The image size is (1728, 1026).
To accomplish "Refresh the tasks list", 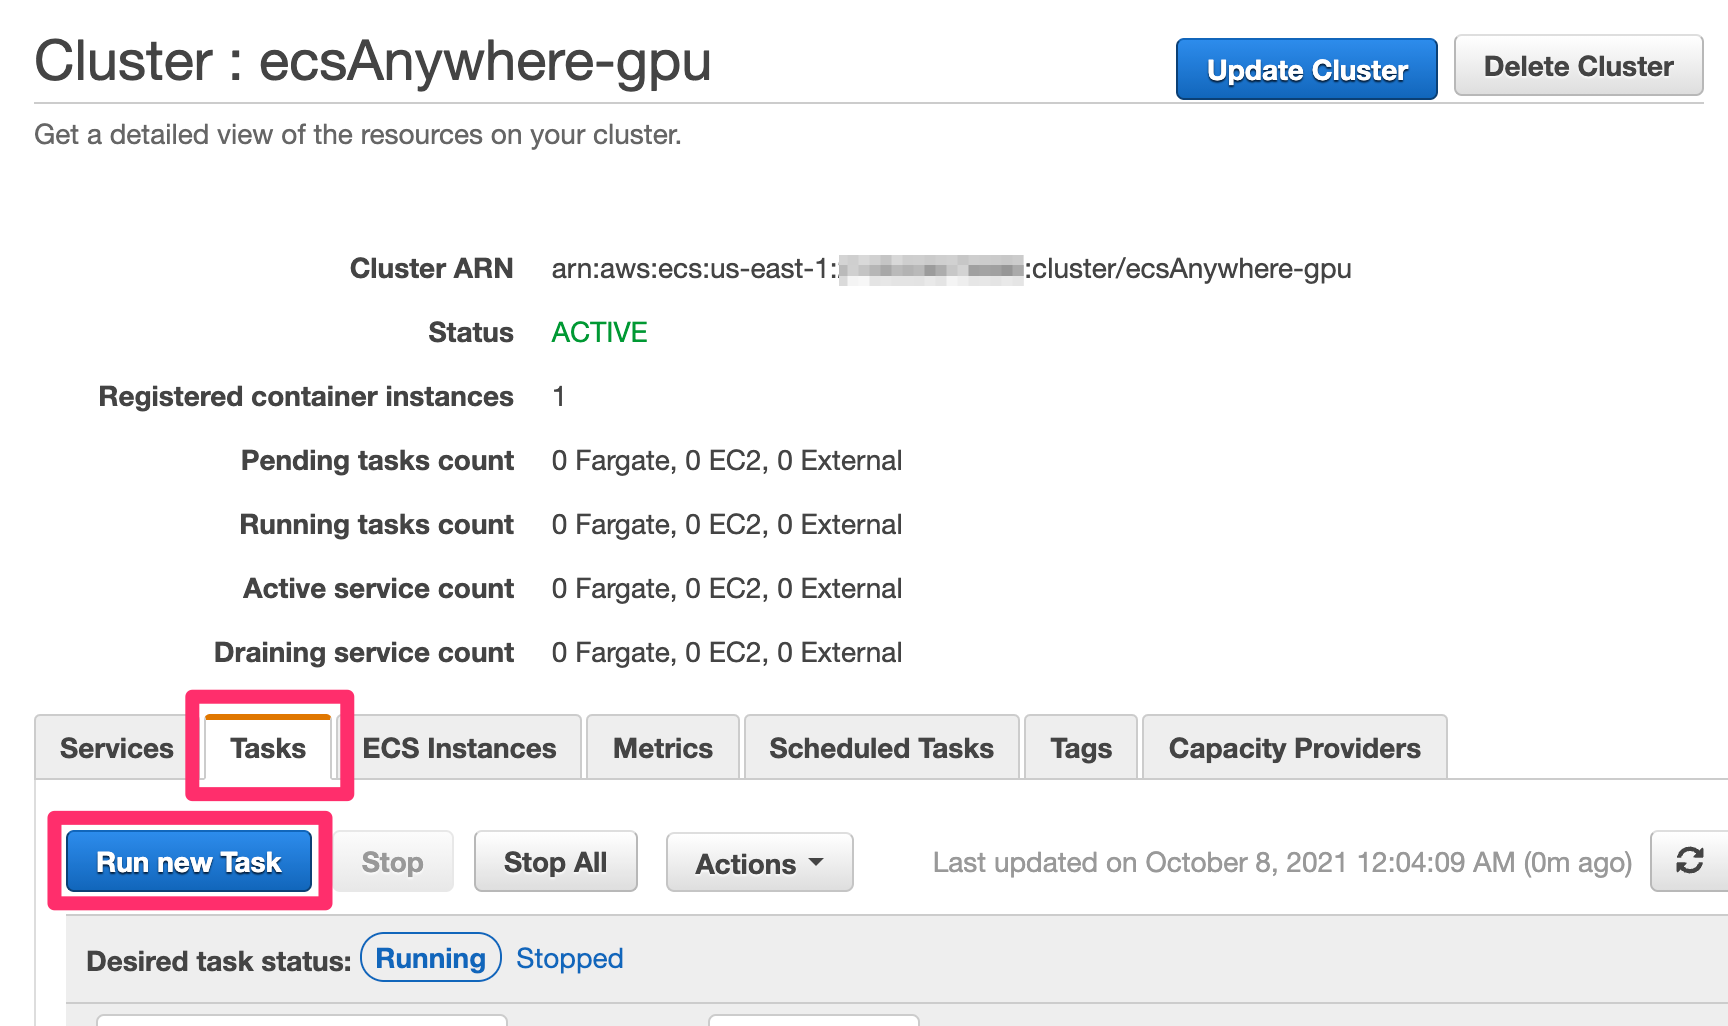I will 1689,861.
